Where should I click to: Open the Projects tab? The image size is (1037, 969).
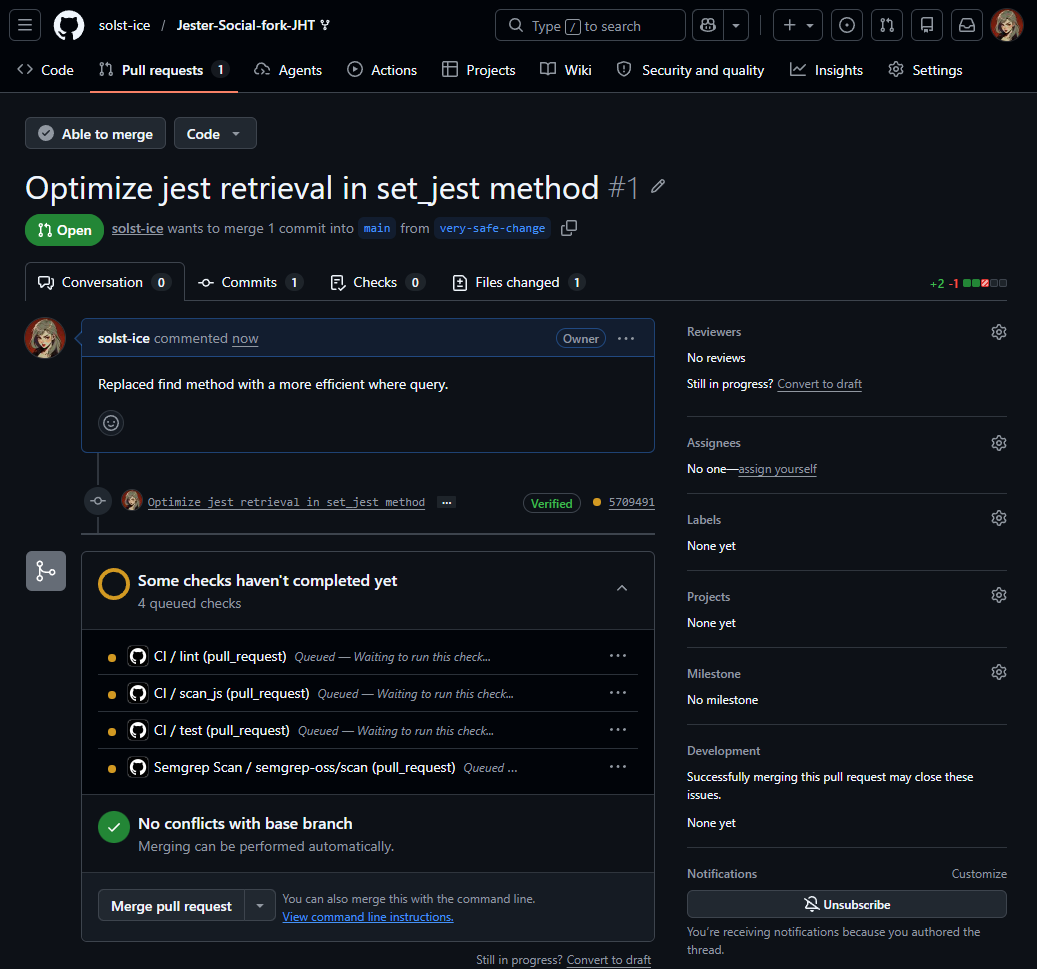(x=479, y=70)
